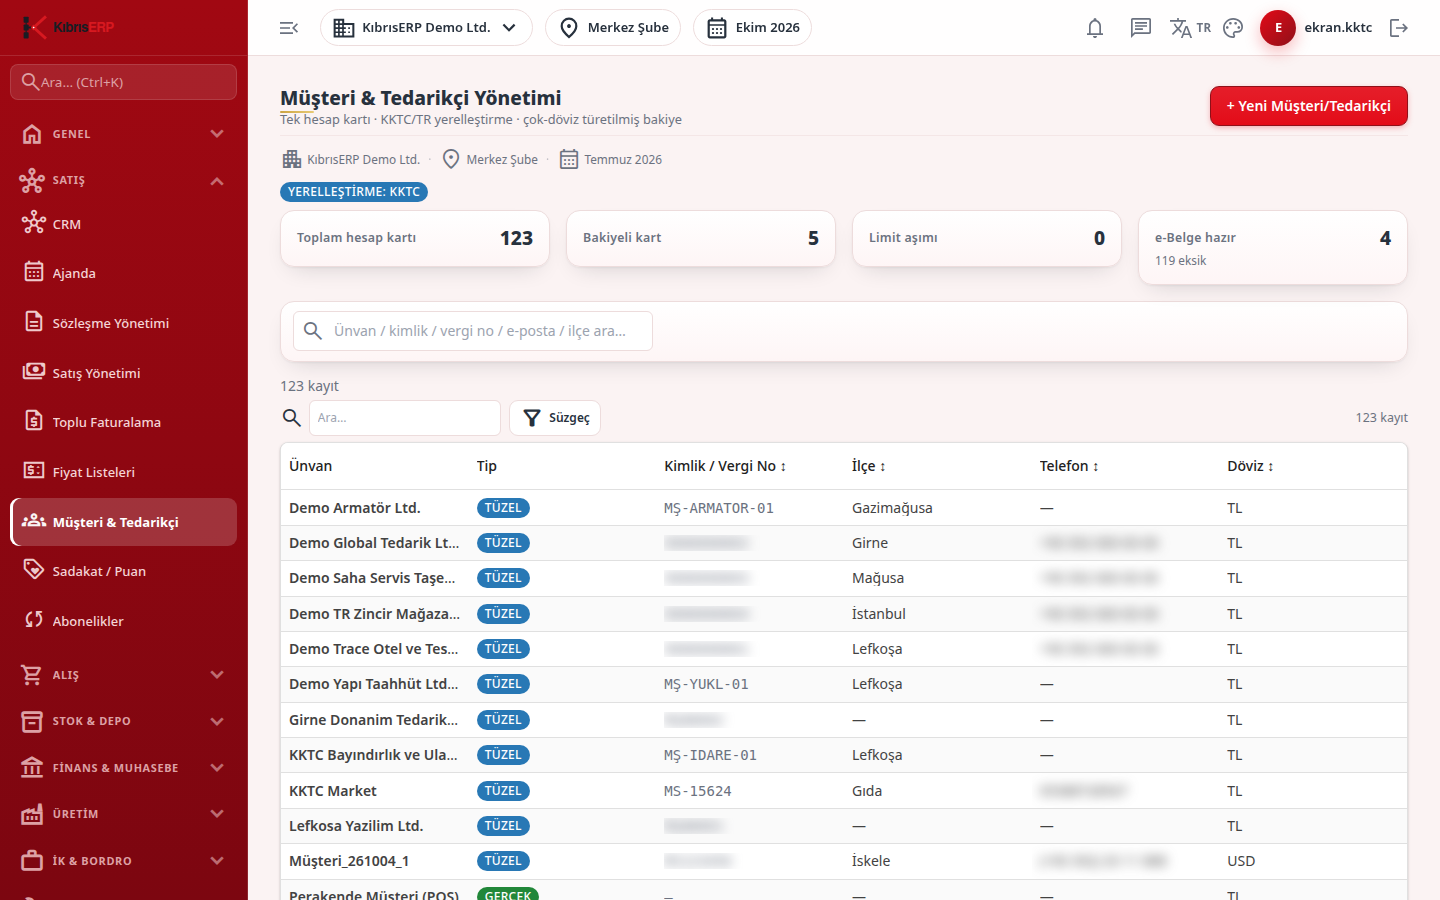Expand the FİNANS & MUHASEBE section

pos(124,768)
